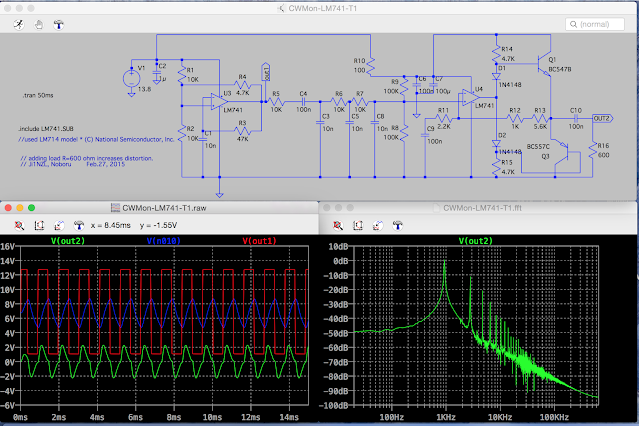Open Control Panel hammer in schematic toolbar

pyautogui.click(x=59, y=25)
